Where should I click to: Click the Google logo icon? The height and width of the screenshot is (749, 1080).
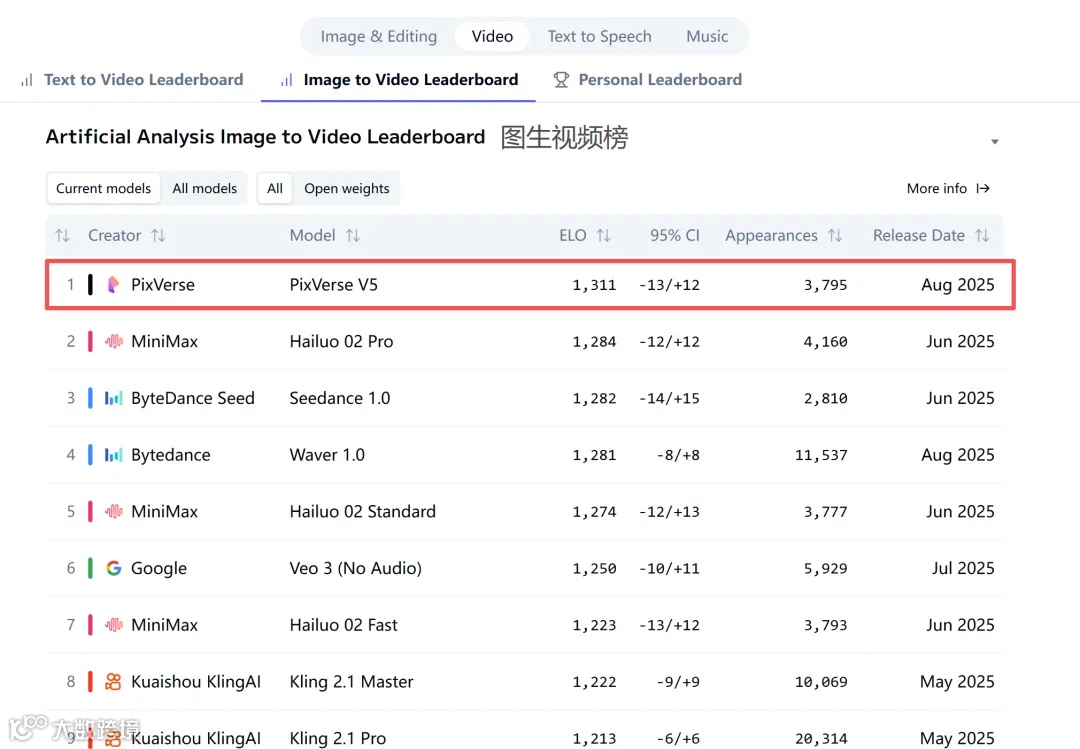tap(114, 568)
